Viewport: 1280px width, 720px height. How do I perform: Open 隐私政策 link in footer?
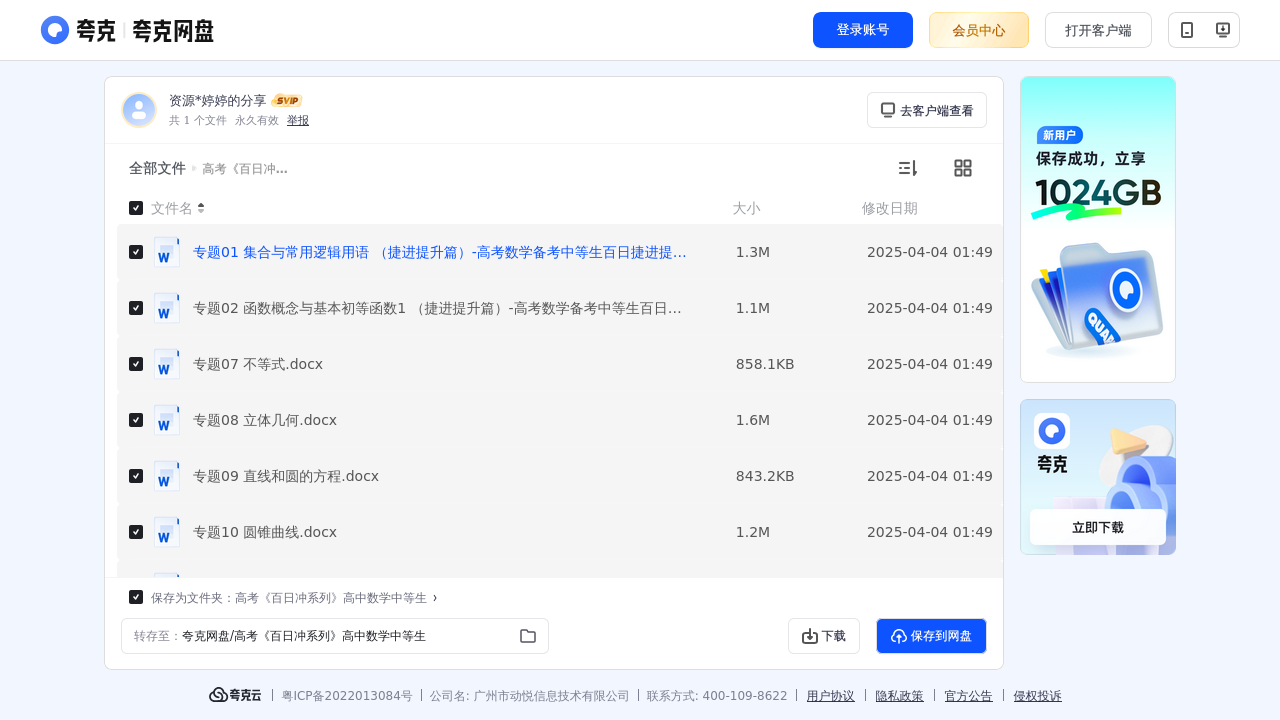point(900,696)
